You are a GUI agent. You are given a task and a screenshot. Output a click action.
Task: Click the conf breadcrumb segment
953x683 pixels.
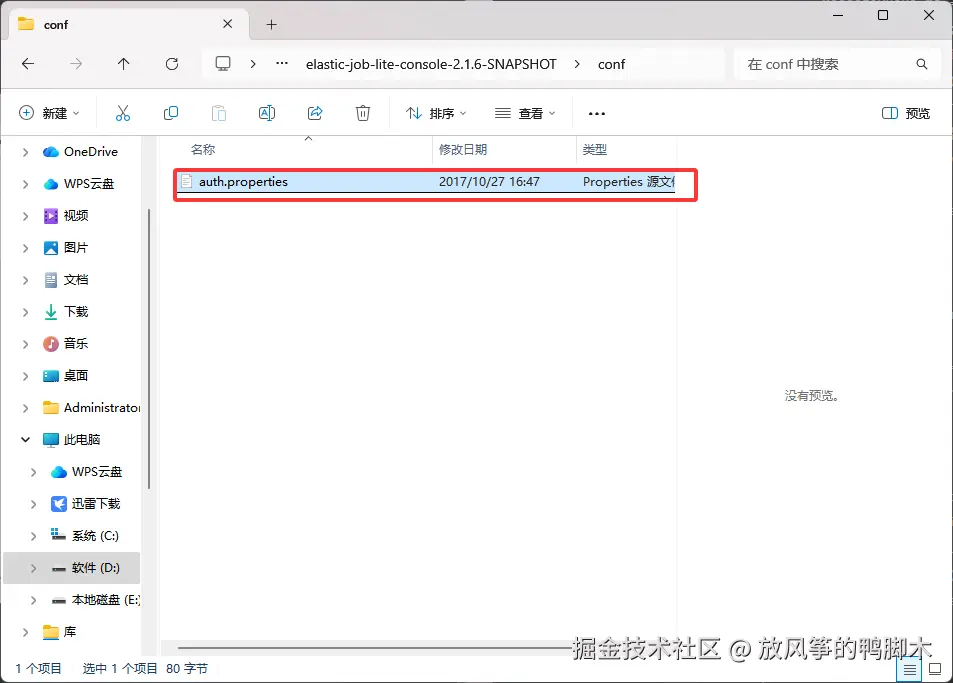611,64
